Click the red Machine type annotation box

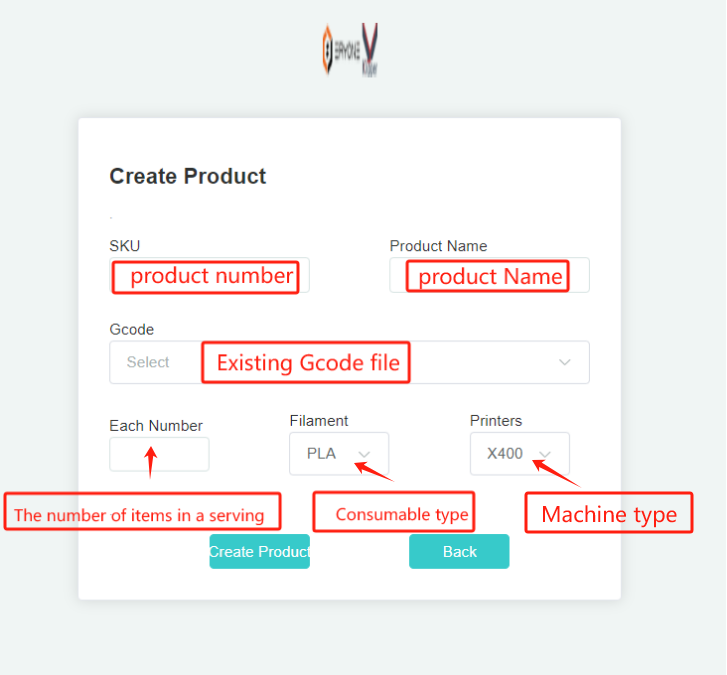click(x=609, y=512)
